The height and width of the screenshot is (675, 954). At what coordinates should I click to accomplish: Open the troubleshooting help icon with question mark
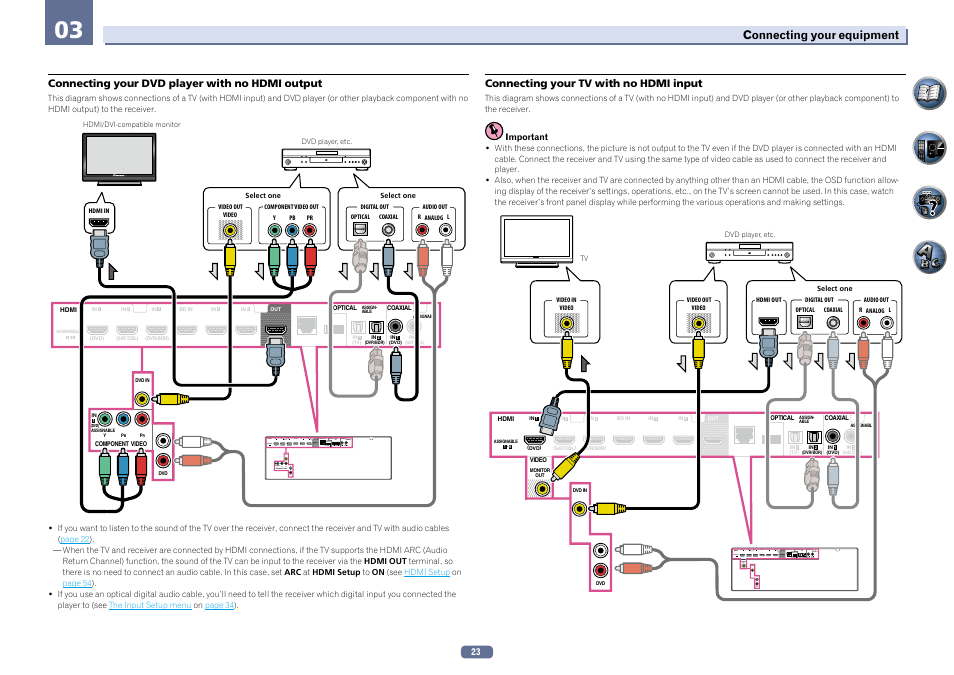[x=929, y=202]
